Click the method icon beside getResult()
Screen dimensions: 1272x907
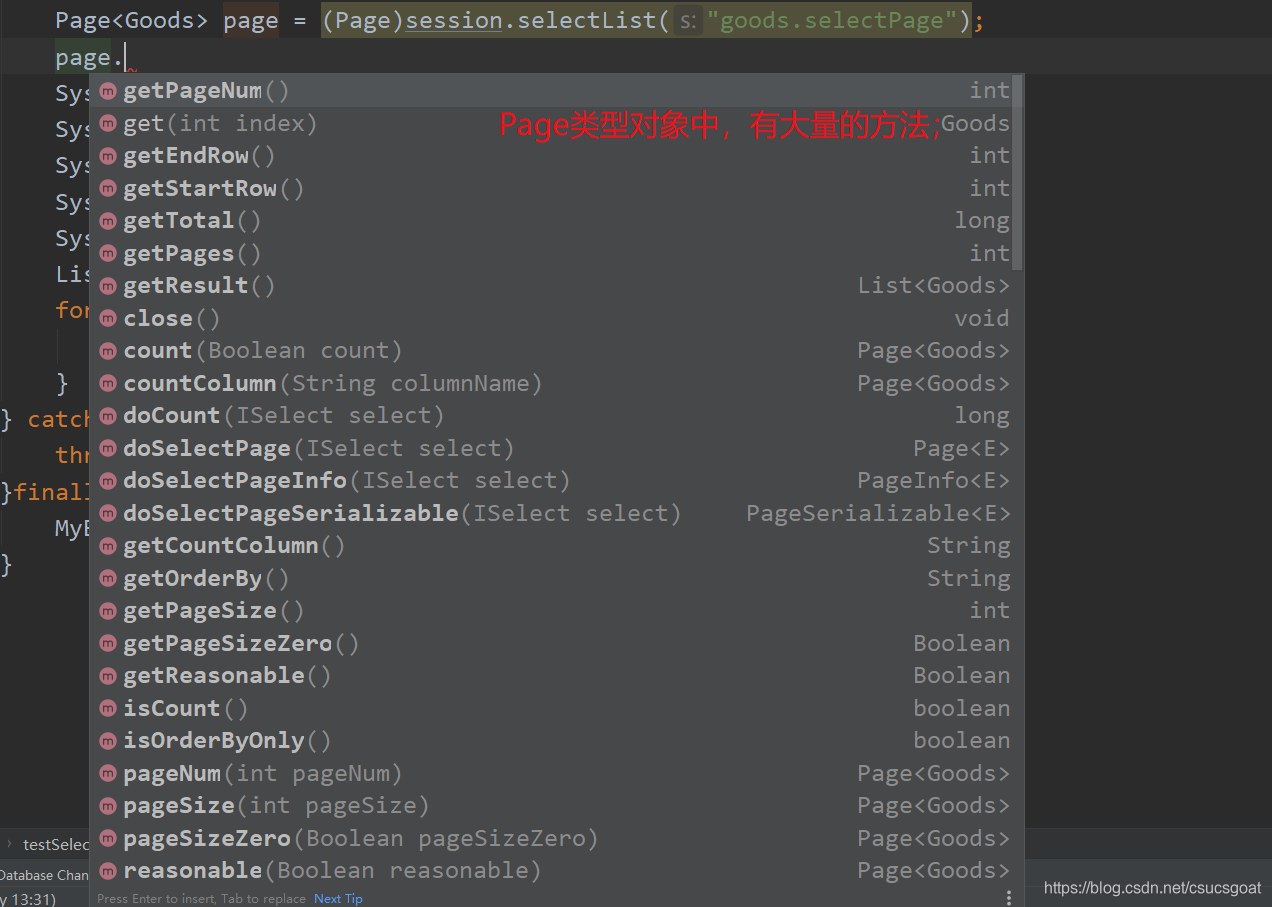107,285
